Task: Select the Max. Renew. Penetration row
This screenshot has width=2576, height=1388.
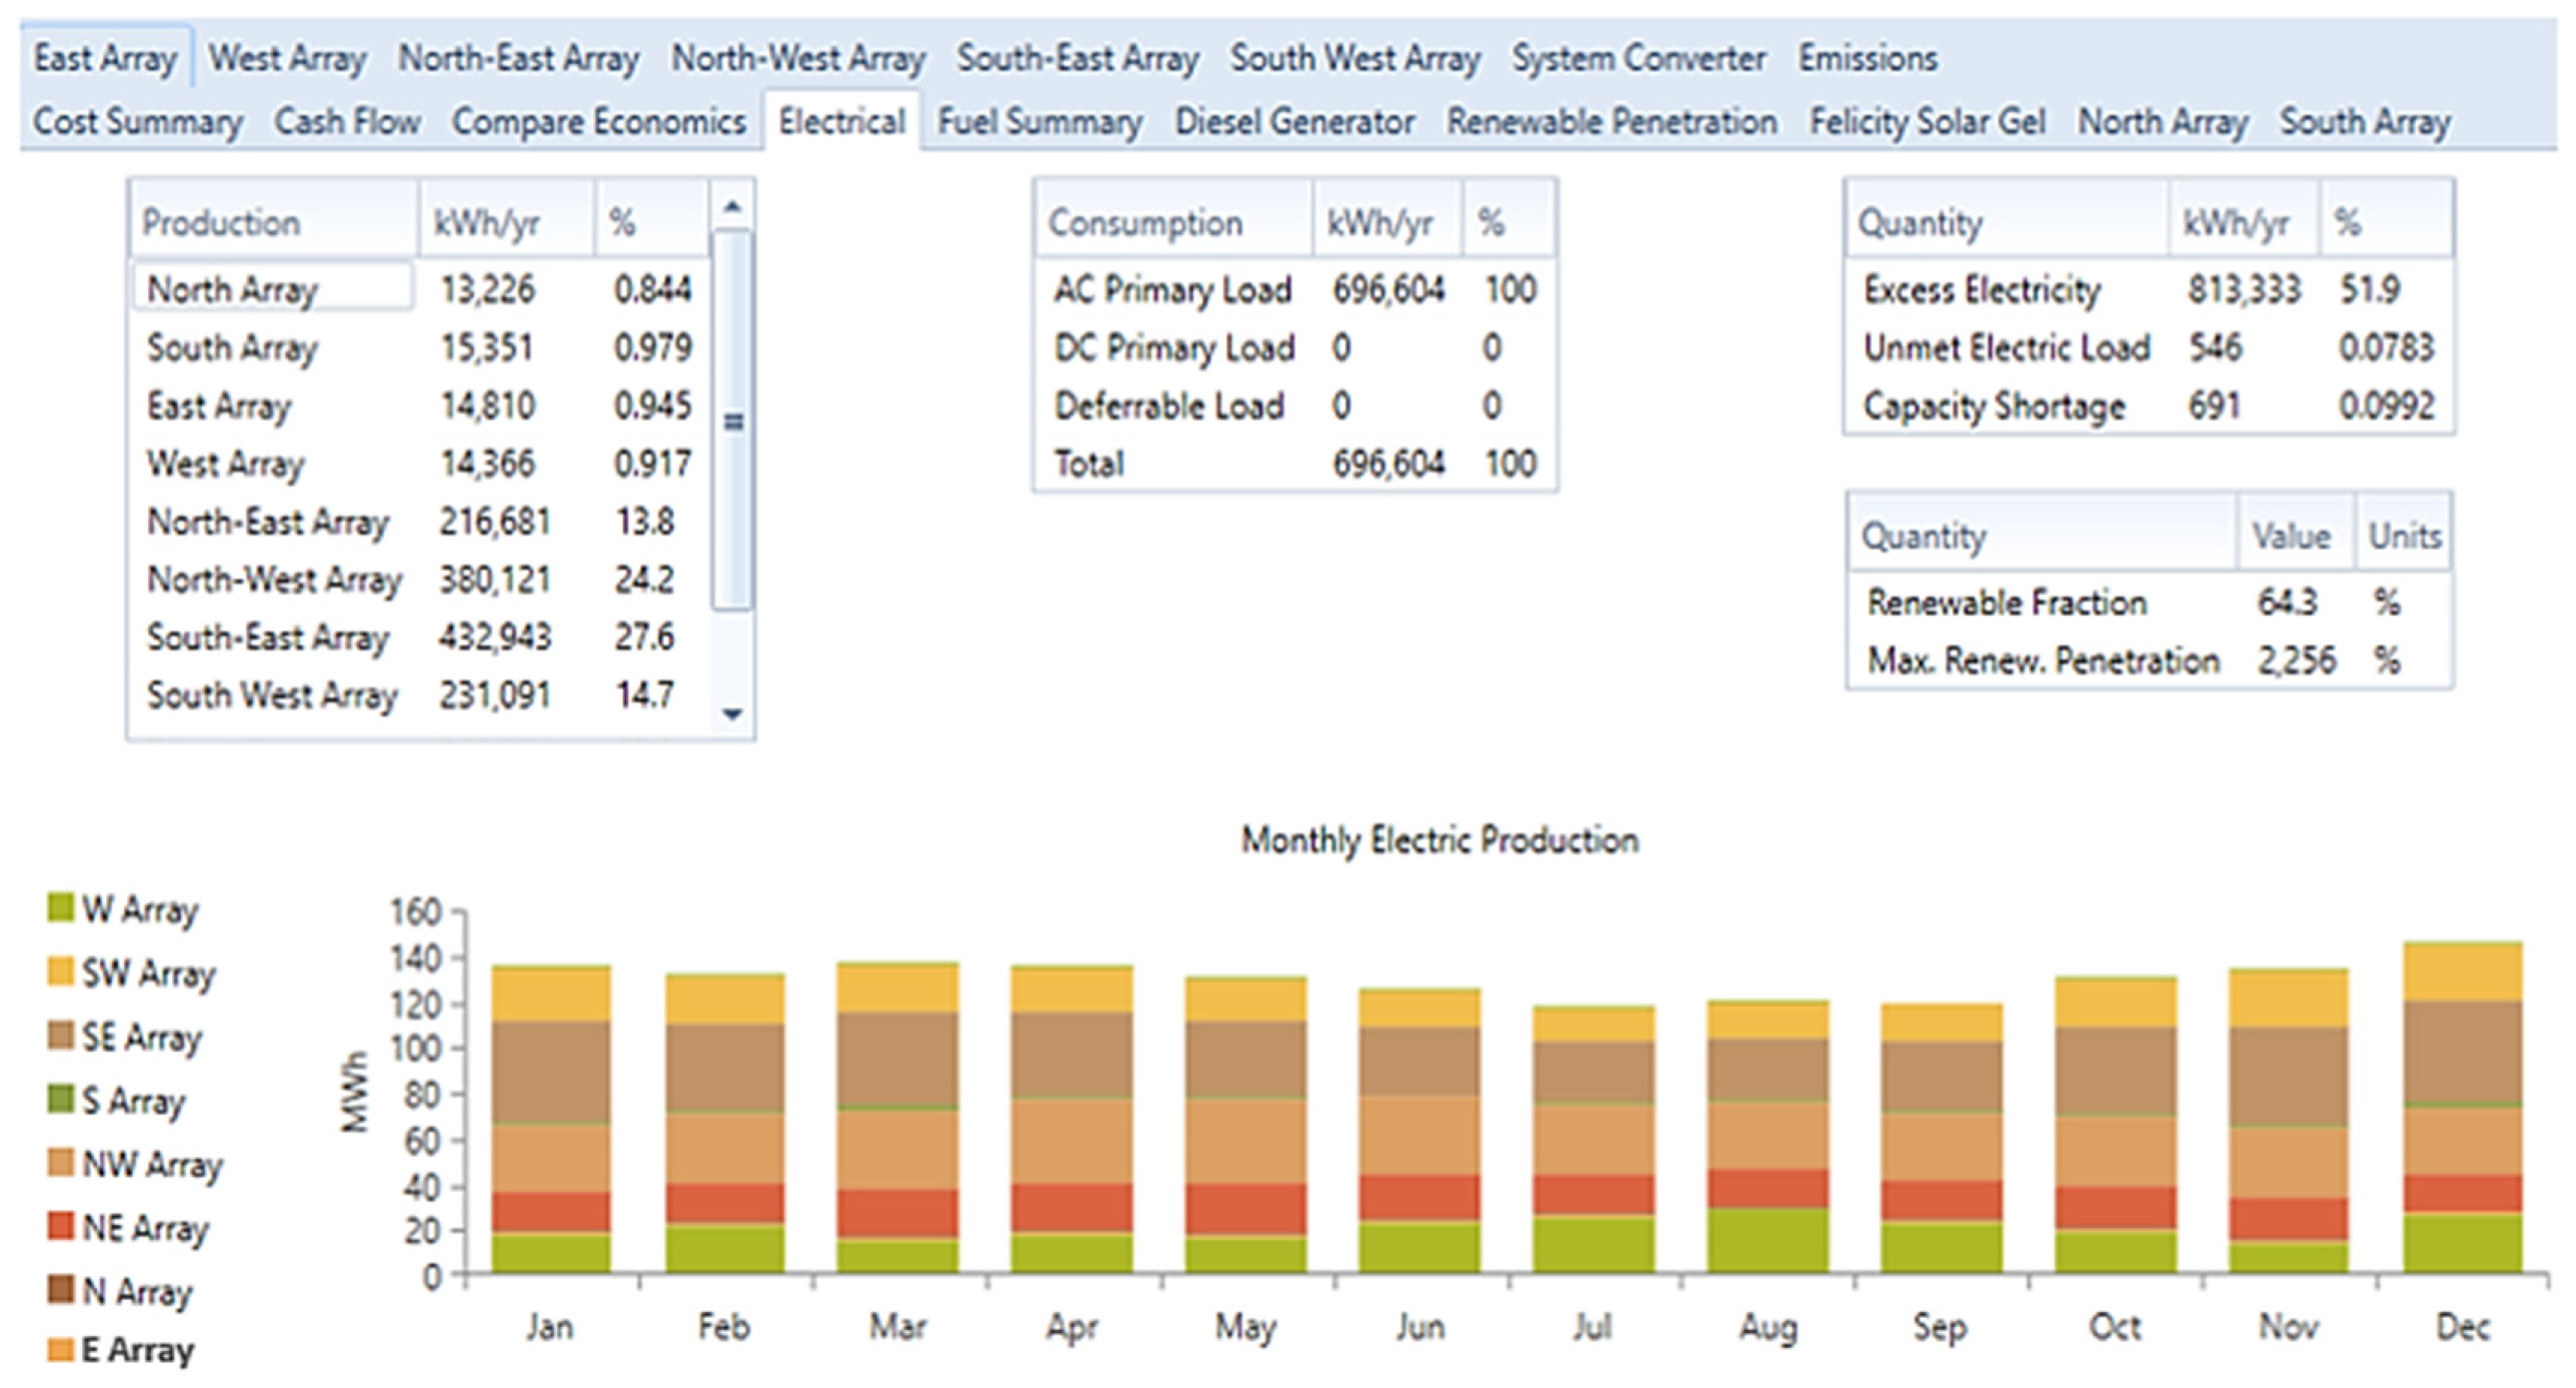Action: click(x=2149, y=660)
